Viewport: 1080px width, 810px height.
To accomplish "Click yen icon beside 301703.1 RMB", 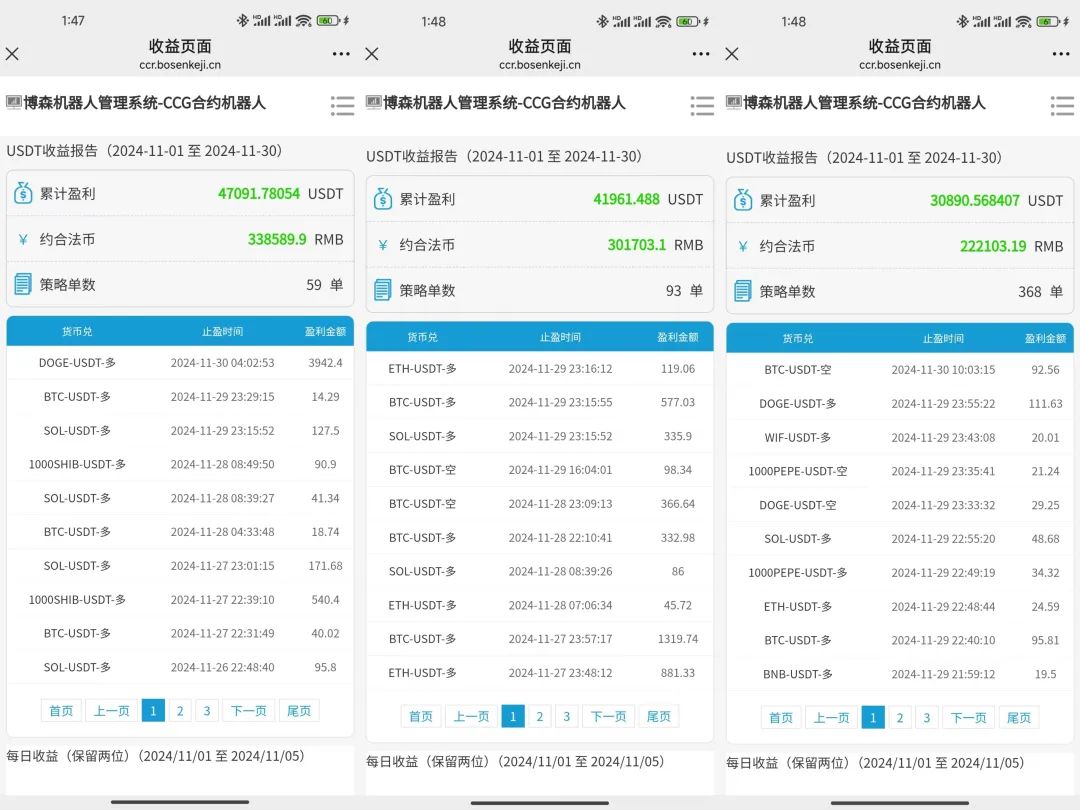I will click(x=382, y=245).
